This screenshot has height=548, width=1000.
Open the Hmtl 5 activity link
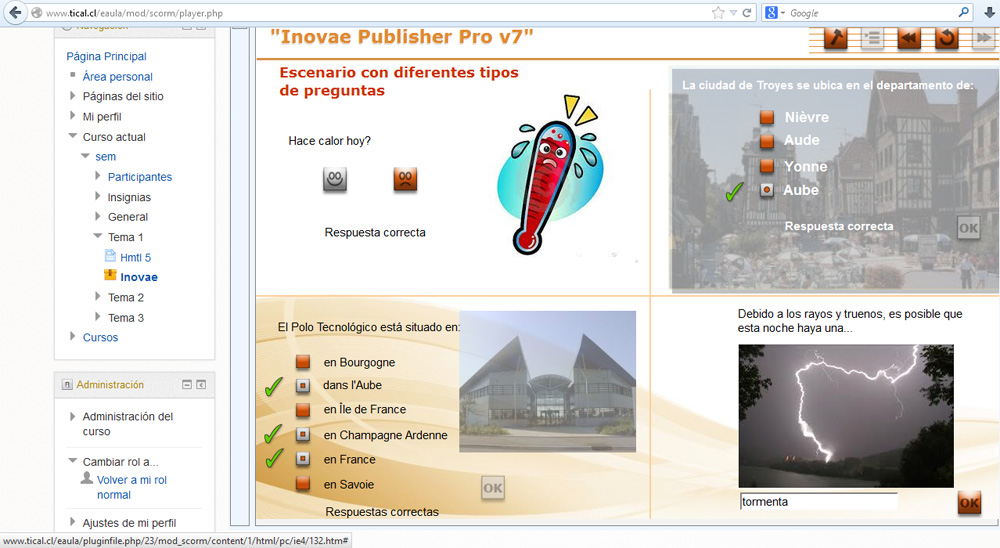click(135, 257)
